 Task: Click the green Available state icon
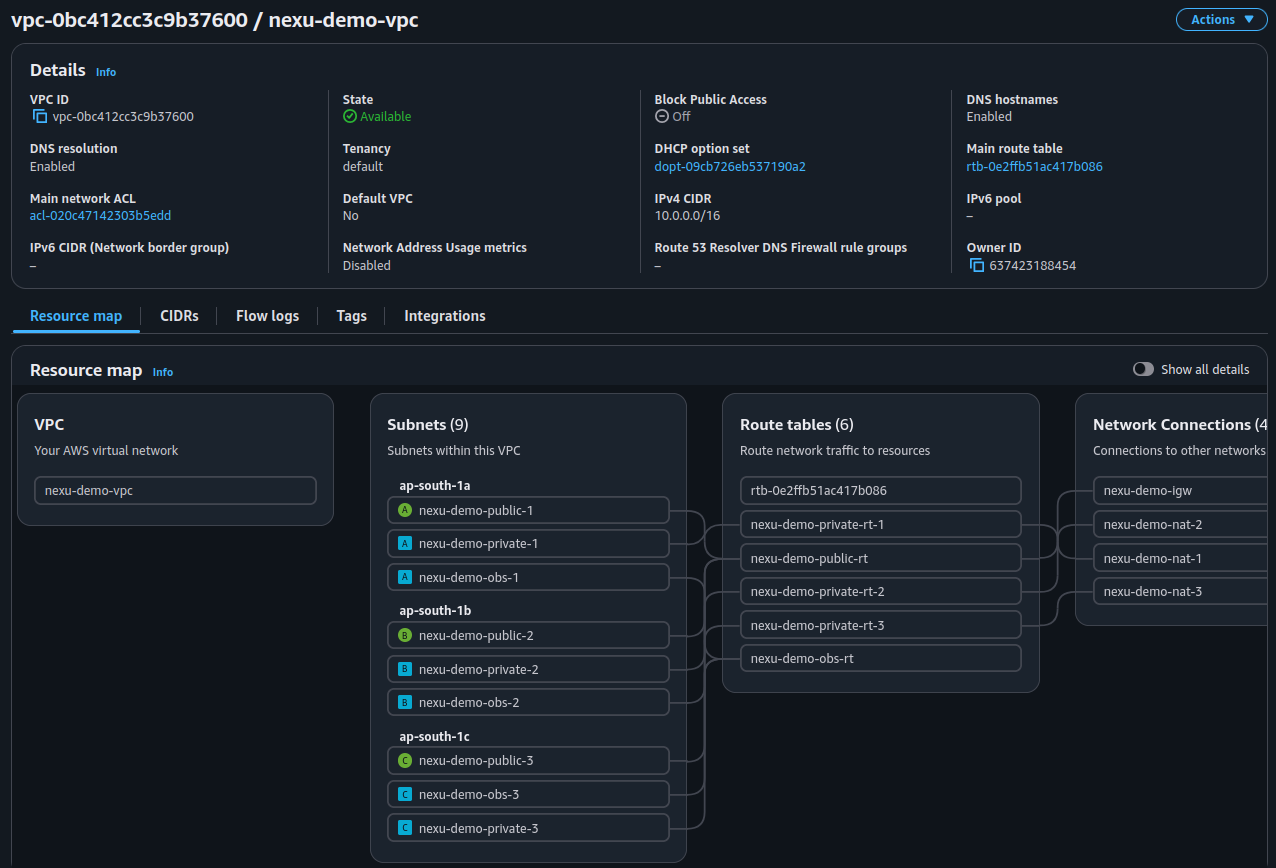[349, 116]
